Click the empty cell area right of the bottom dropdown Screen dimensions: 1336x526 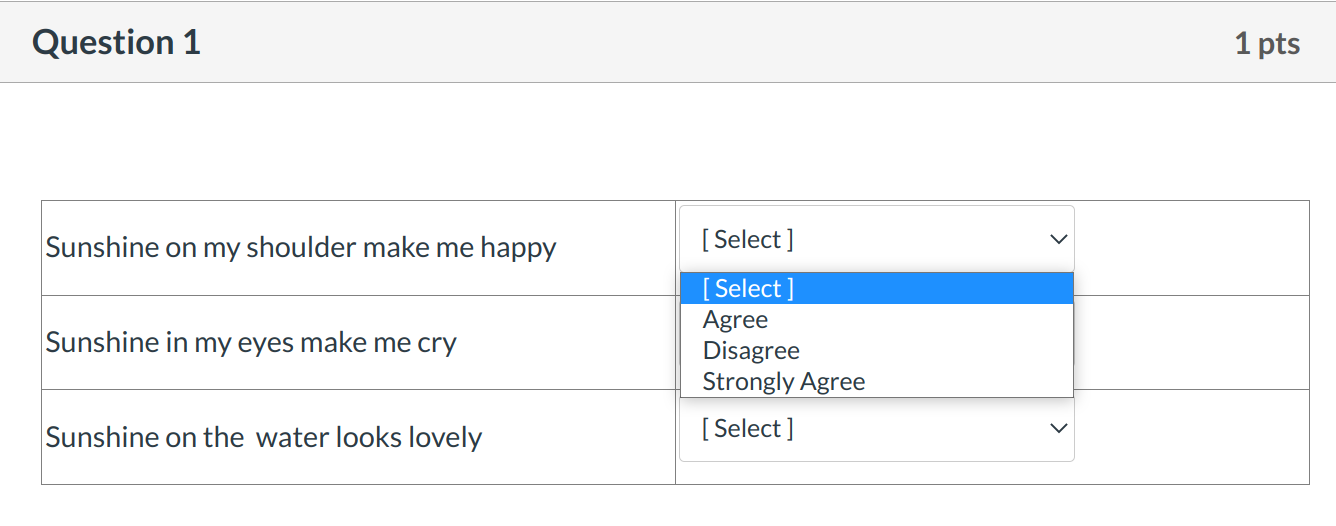point(1190,438)
